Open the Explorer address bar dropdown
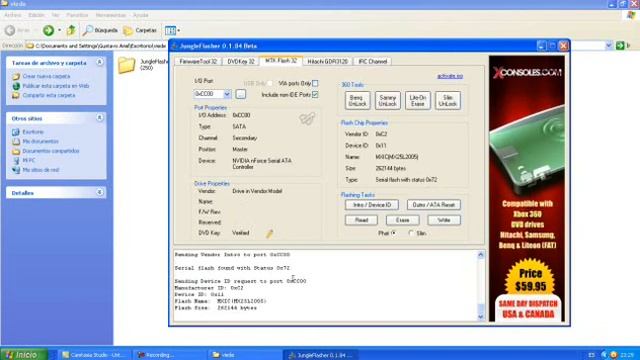 click(609, 45)
